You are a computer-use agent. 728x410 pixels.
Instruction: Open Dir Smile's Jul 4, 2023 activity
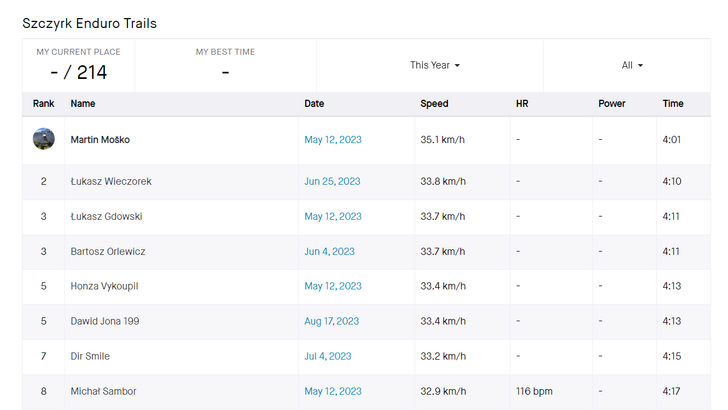tap(328, 356)
